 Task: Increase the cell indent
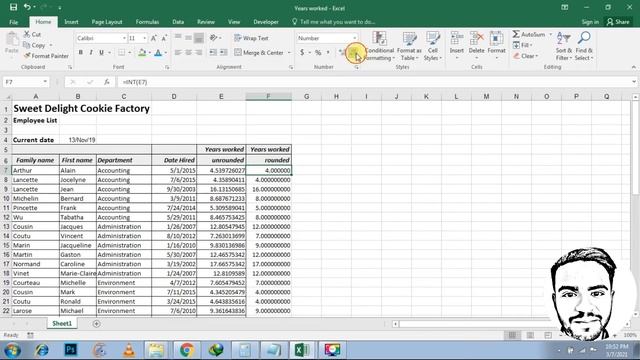pyautogui.click(x=224, y=52)
